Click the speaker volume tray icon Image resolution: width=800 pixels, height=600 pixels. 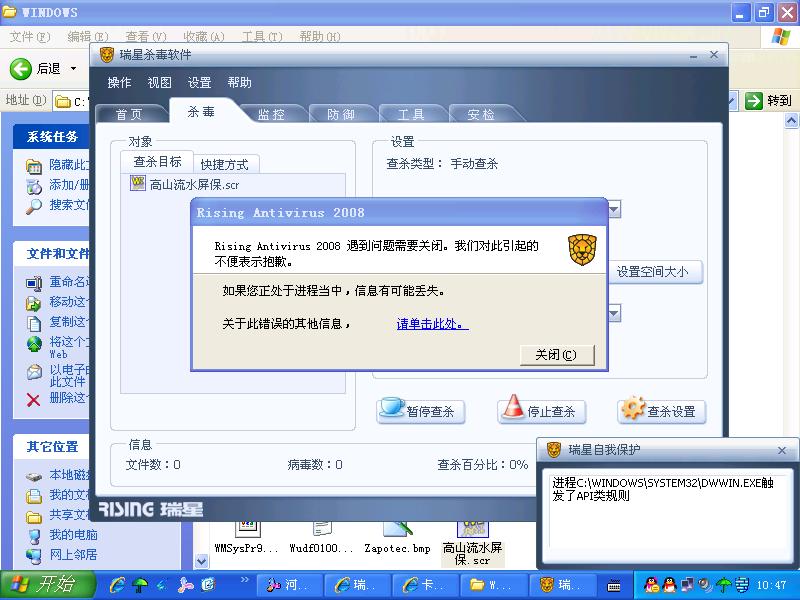coord(705,585)
